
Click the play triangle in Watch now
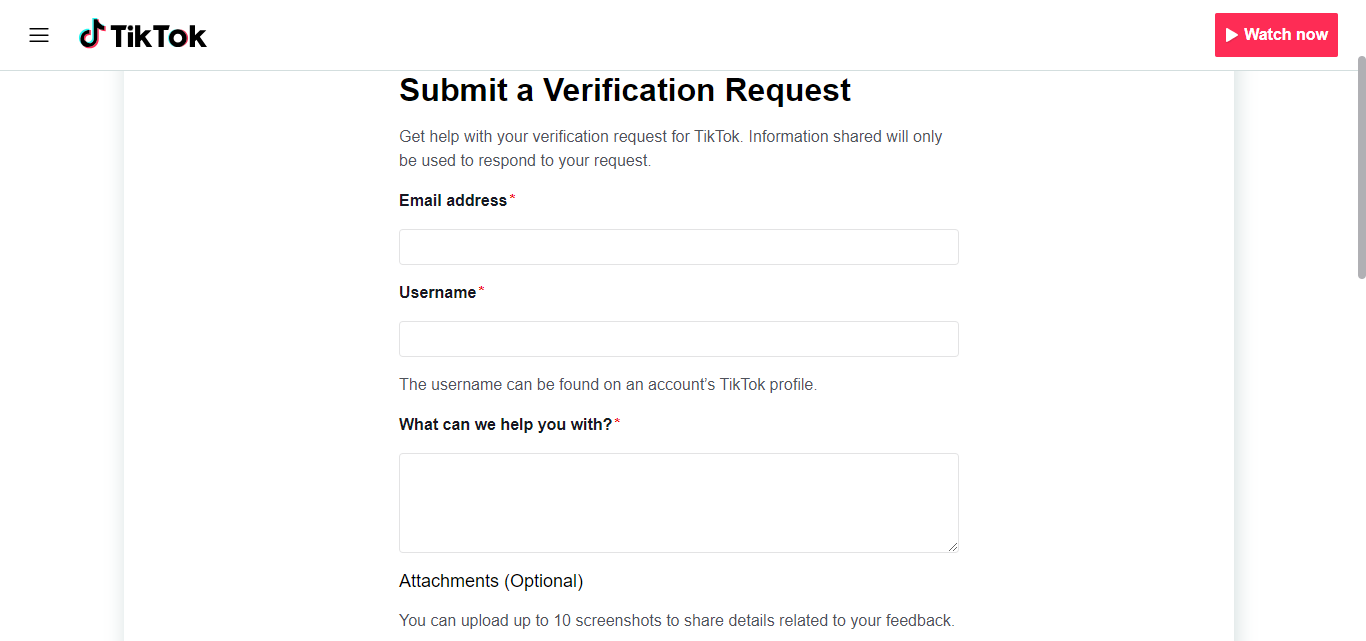(x=1232, y=35)
